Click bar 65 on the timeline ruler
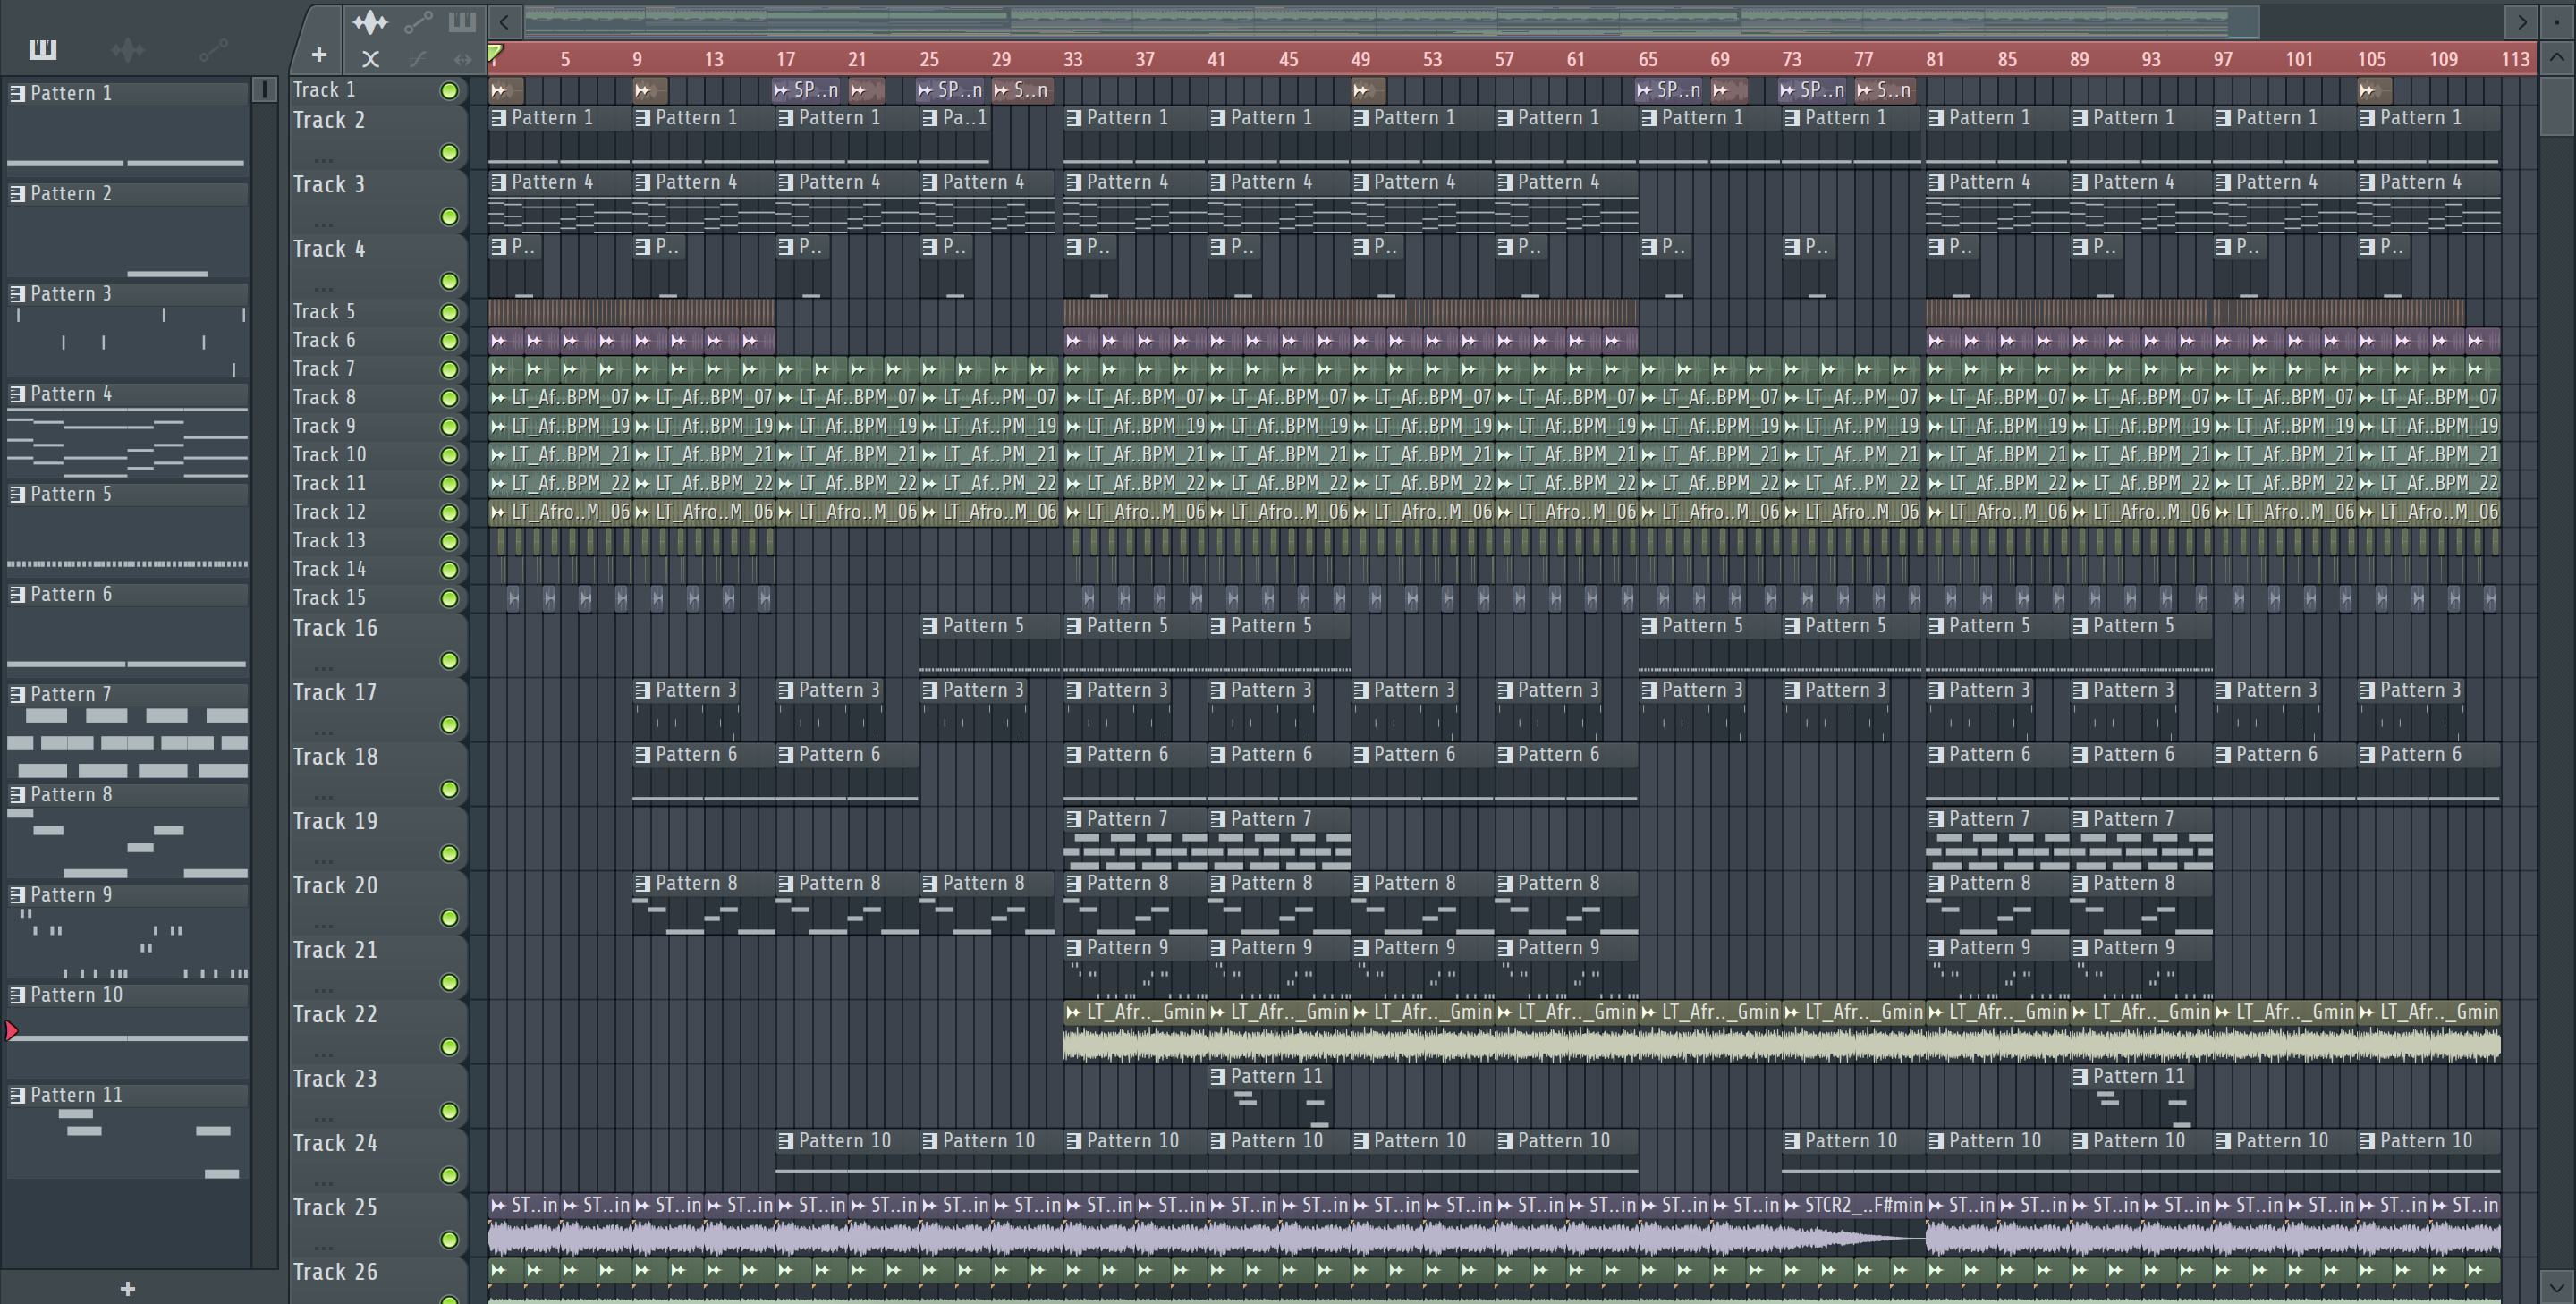 pos(1648,59)
